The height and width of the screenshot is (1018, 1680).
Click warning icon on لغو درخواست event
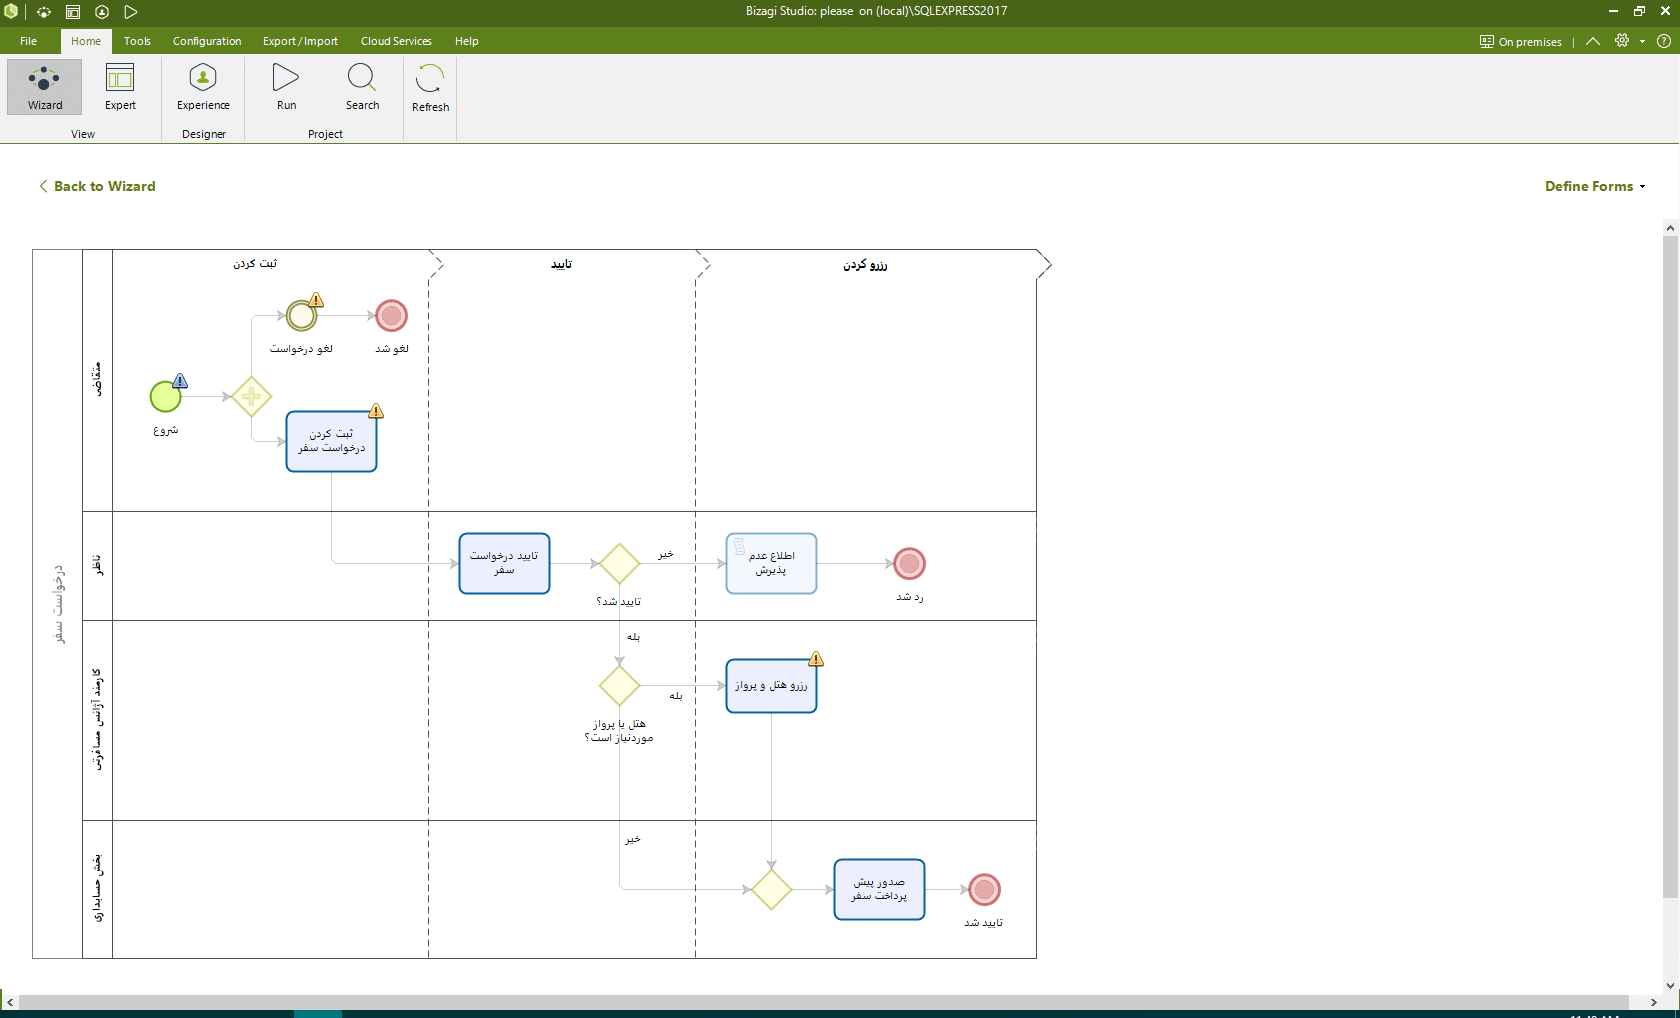click(316, 300)
